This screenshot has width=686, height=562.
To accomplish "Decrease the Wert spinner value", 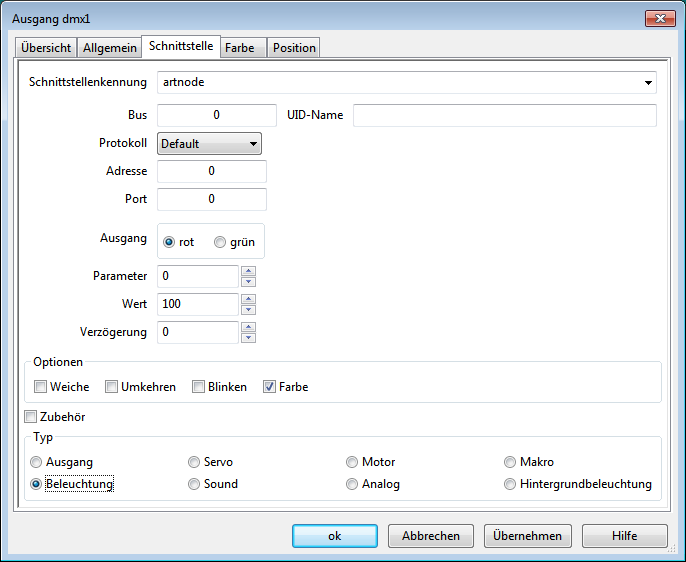I will (x=248, y=309).
